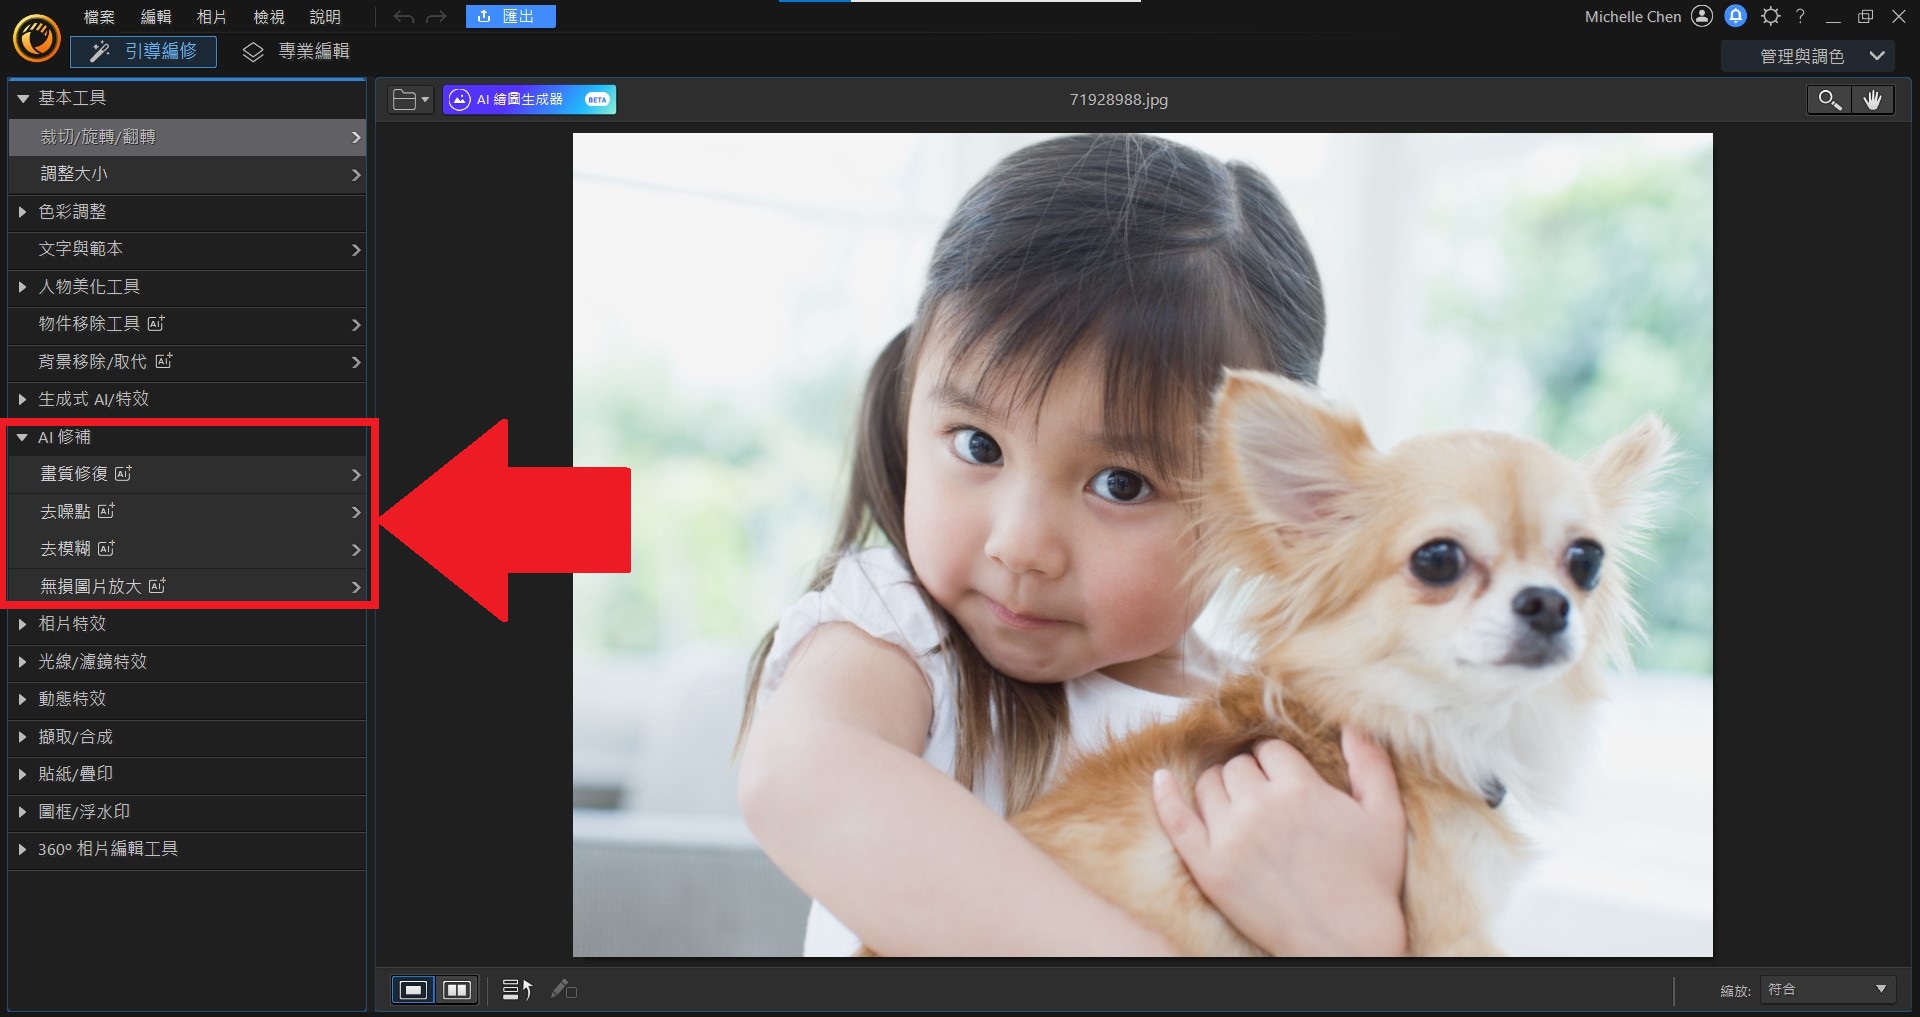Open the 檔案 menu

[98, 17]
